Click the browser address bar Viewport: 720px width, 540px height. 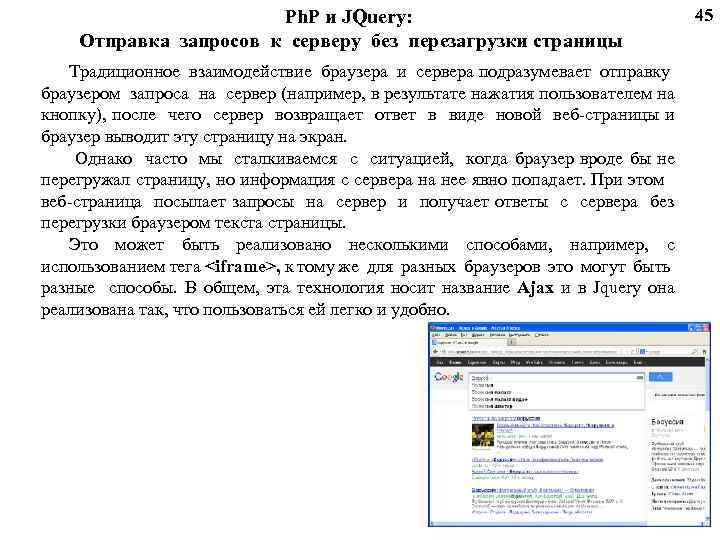[x=538, y=352]
